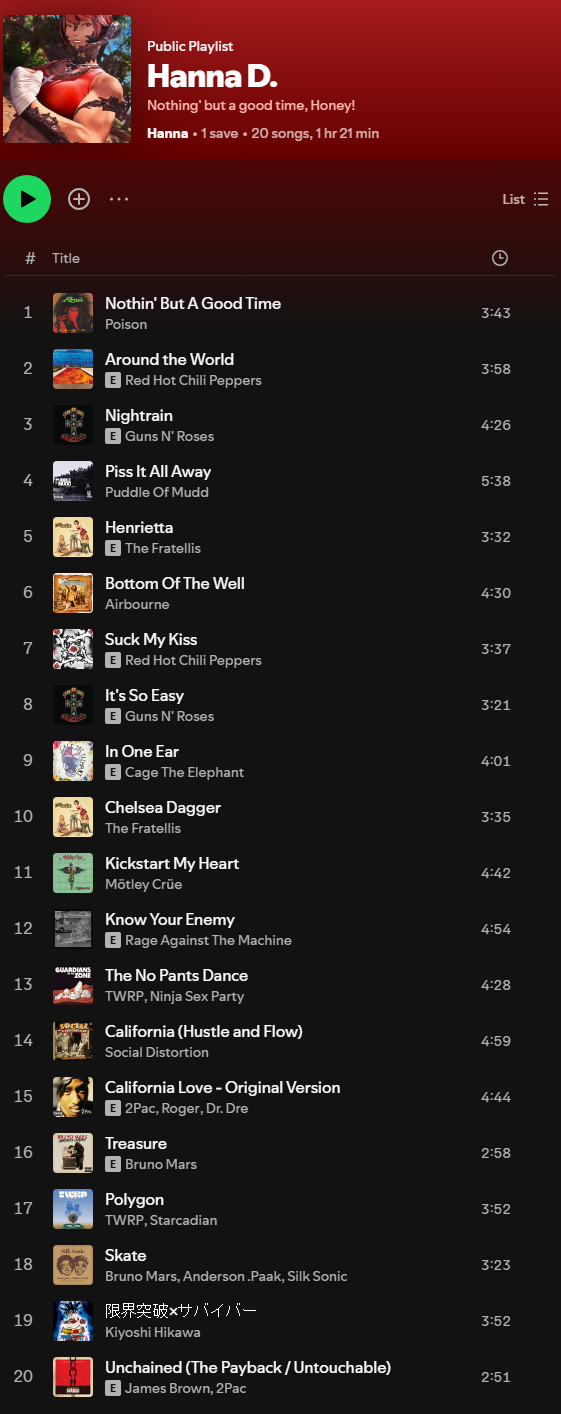Open the Hanna profile link
Image resolution: width=561 pixels, height=1414 pixels.
[x=167, y=133]
